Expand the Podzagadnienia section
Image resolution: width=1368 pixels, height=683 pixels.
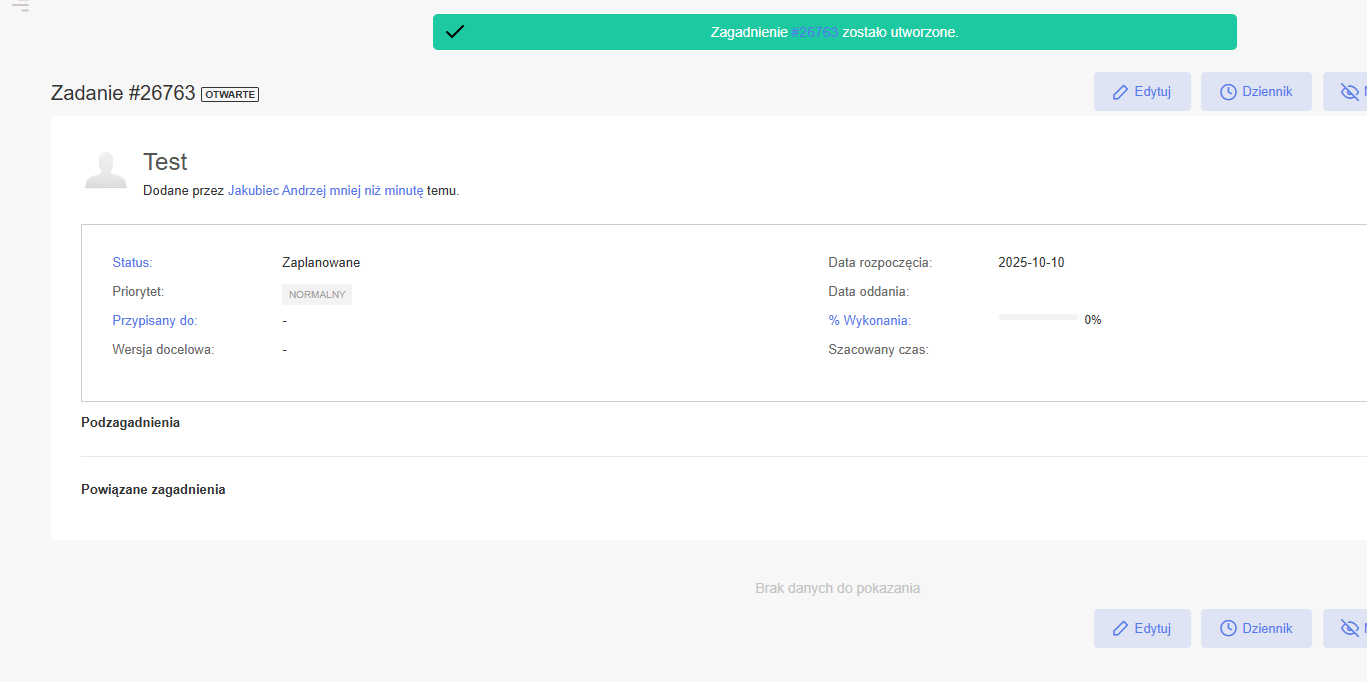130,423
